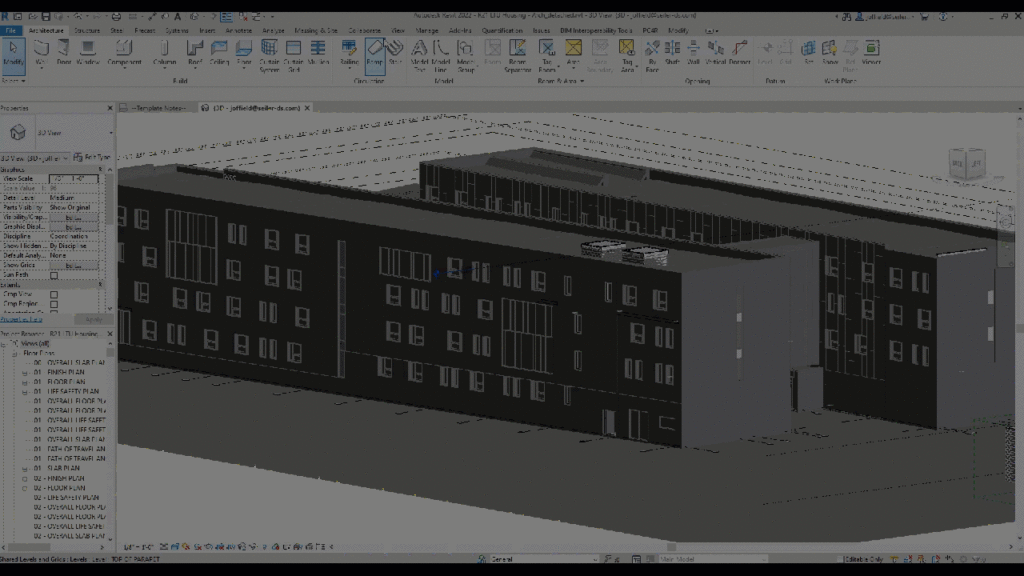Open the Roof tool dropdown arrow
The image size is (1024, 576).
[194, 67]
